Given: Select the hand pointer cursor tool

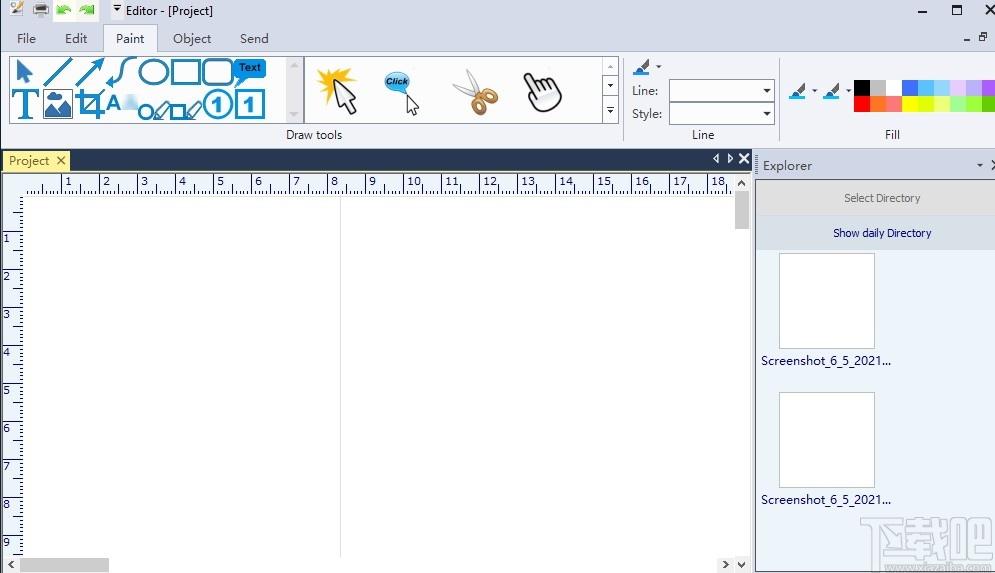Looking at the screenshot, I should [542, 92].
